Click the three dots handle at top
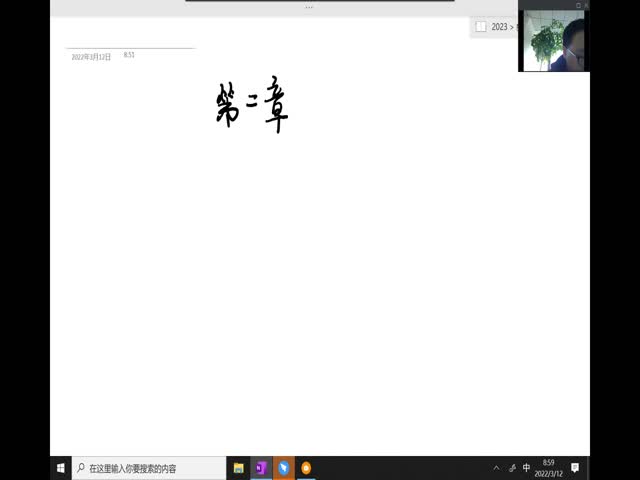Screen dimensions: 640x480 (309, 7)
